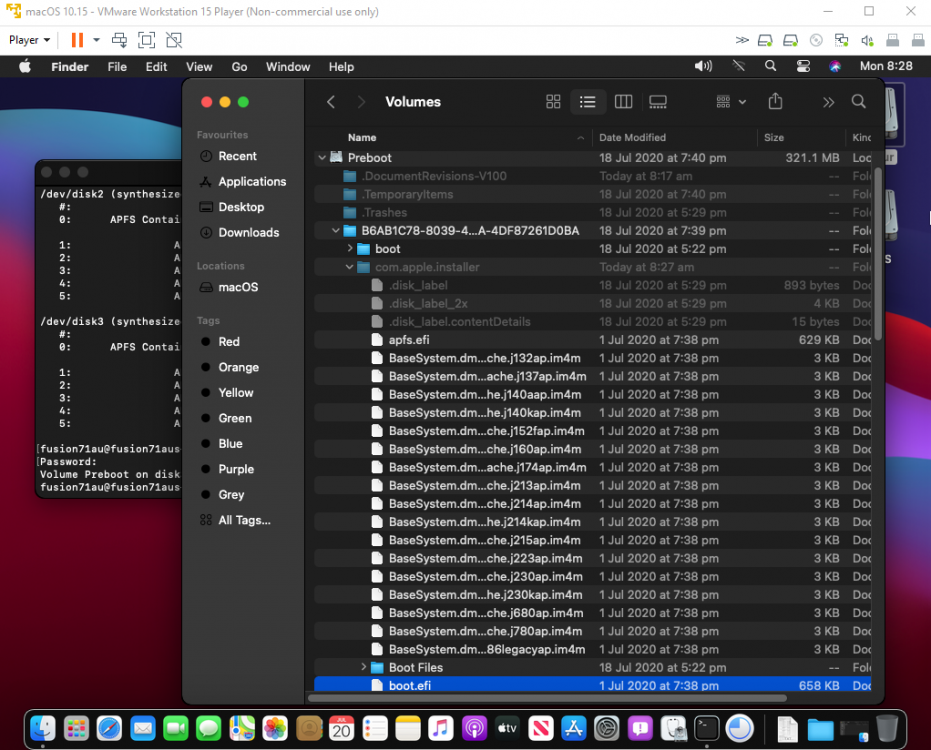
Task: Open the Help menu
Action: pos(341,67)
